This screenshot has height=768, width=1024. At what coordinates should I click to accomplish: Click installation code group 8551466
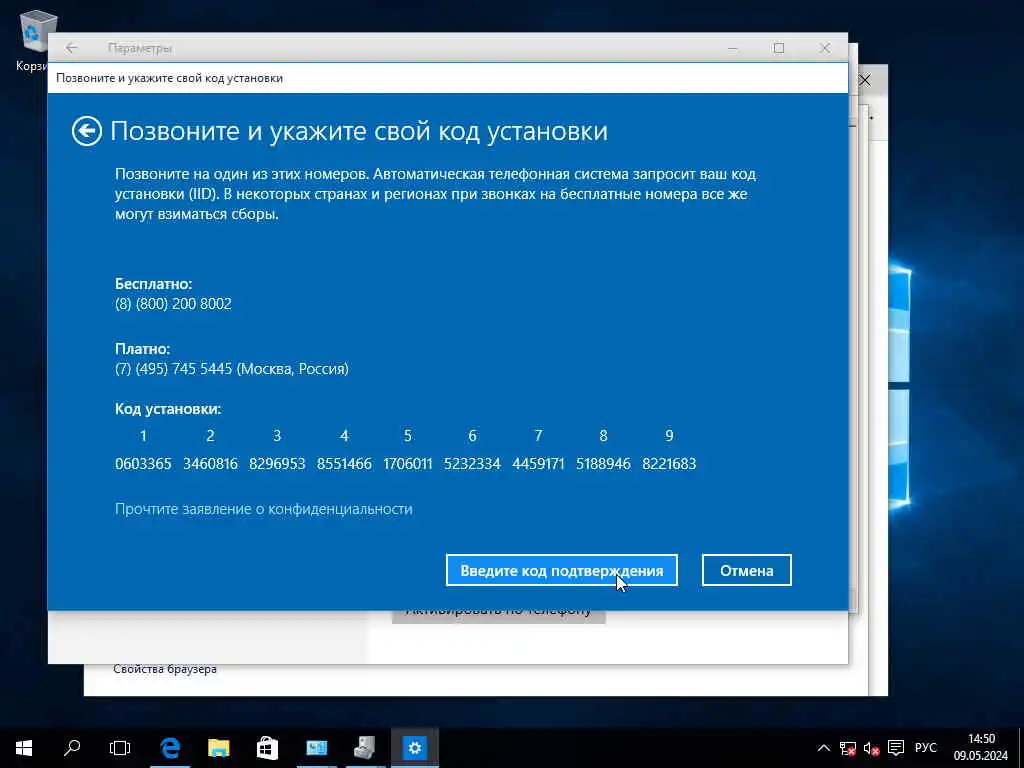(x=344, y=464)
